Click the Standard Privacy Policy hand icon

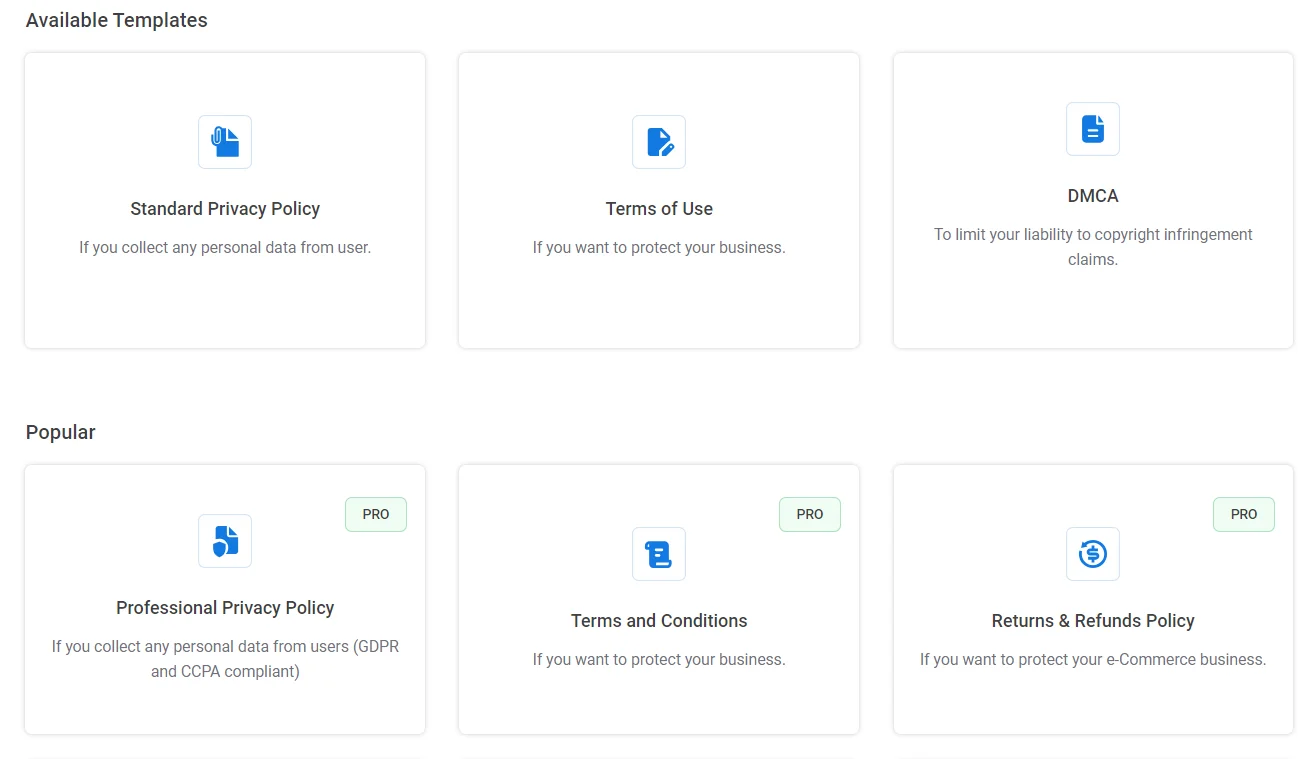tap(224, 141)
